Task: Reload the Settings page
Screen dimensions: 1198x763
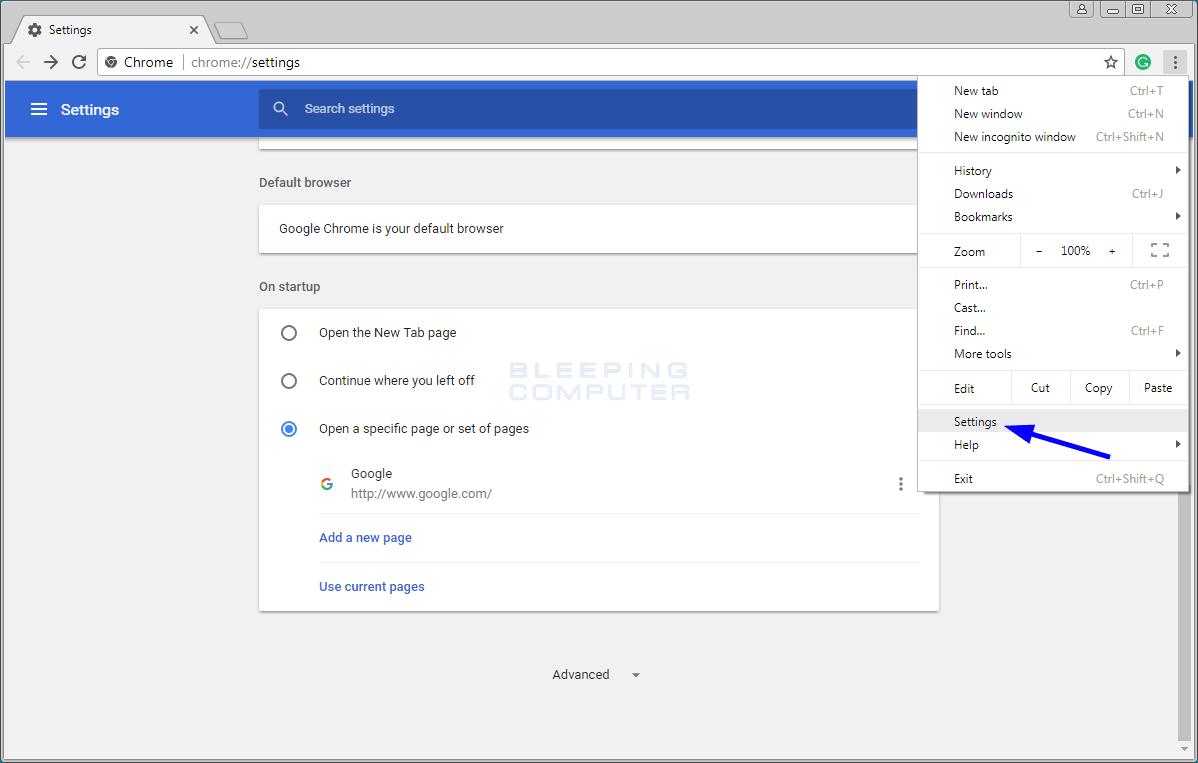Action: tap(79, 62)
